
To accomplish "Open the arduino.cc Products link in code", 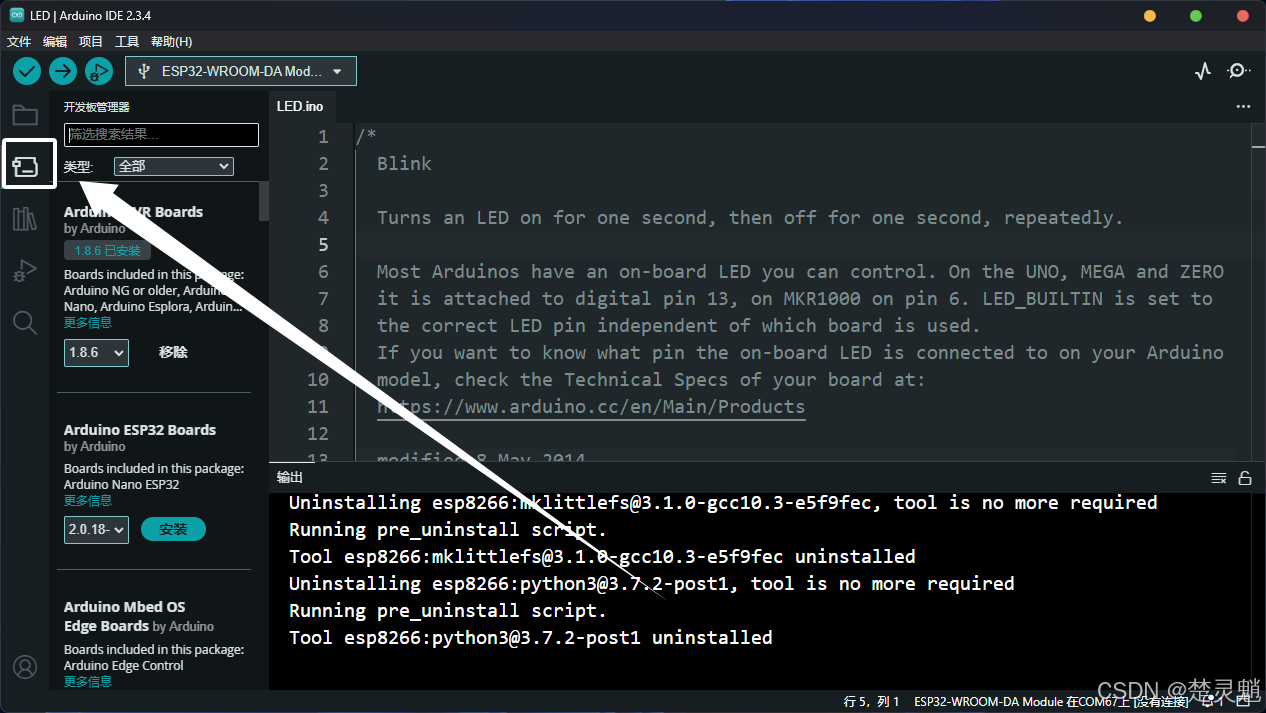I will (x=591, y=407).
